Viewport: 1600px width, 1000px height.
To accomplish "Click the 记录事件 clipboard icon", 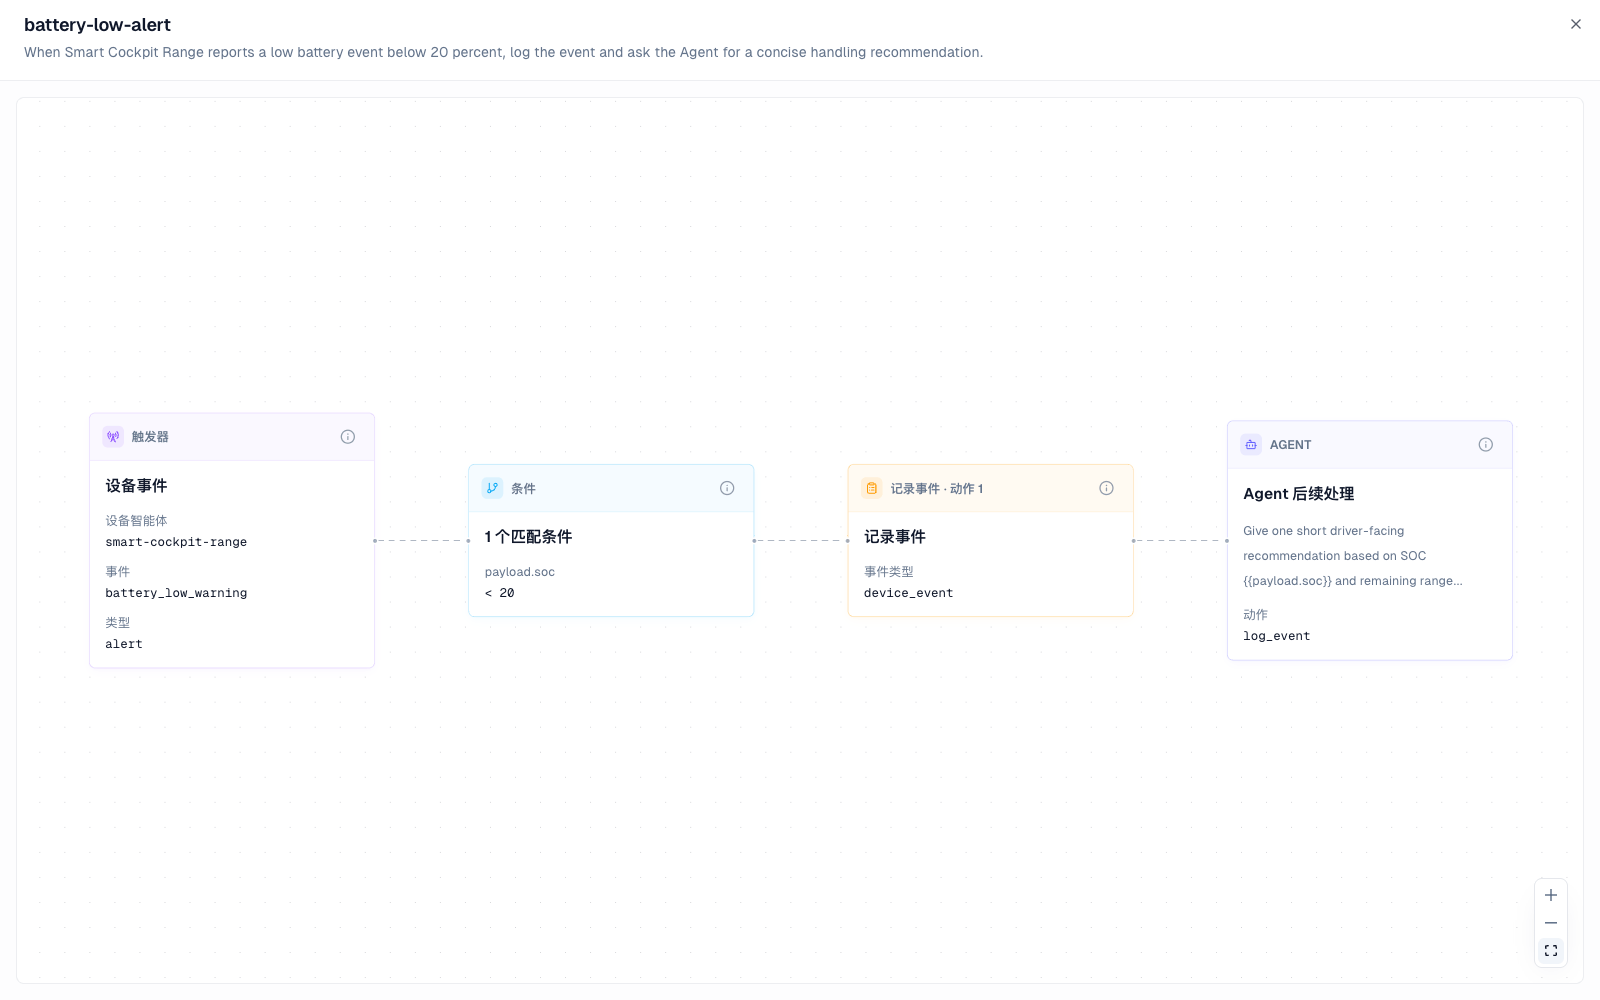I will click(x=872, y=488).
